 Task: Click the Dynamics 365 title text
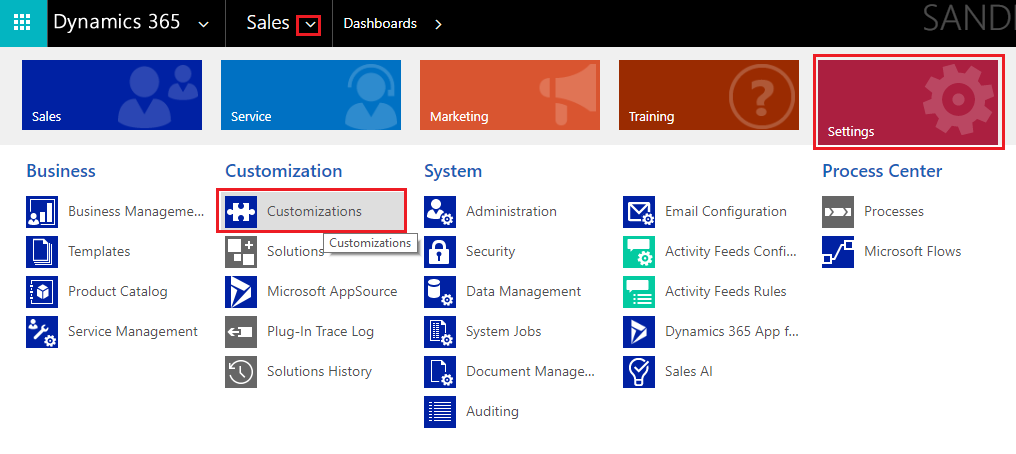(x=117, y=23)
